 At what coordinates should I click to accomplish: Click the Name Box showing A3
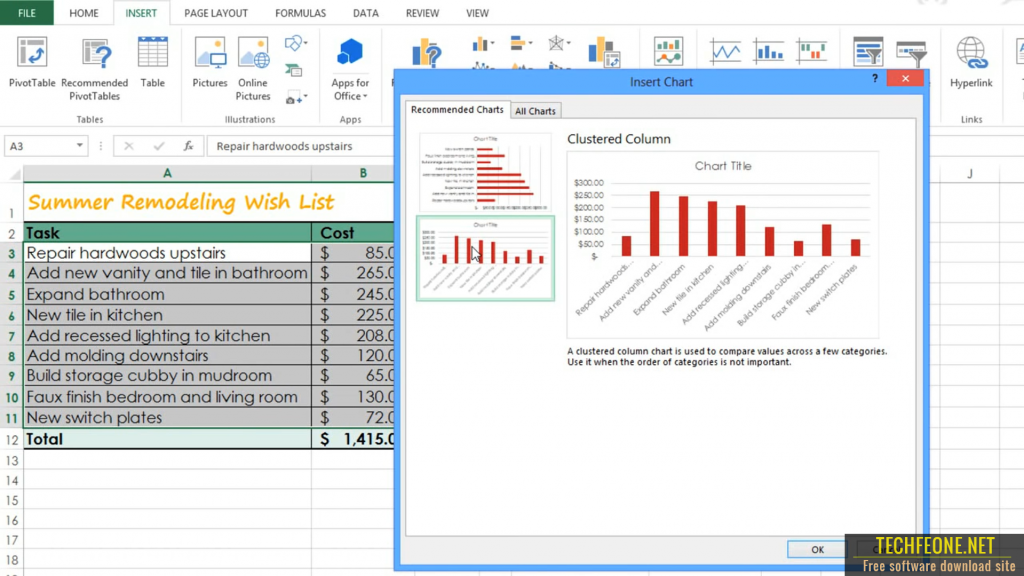tap(39, 146)
